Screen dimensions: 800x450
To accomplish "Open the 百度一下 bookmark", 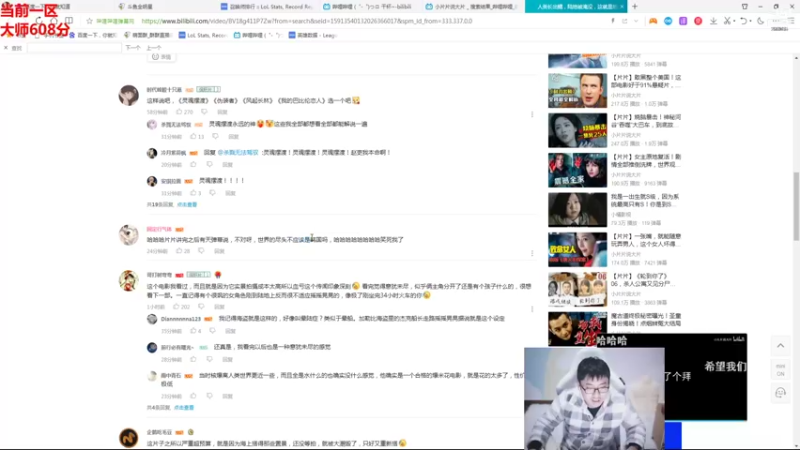I will (92, 35).
